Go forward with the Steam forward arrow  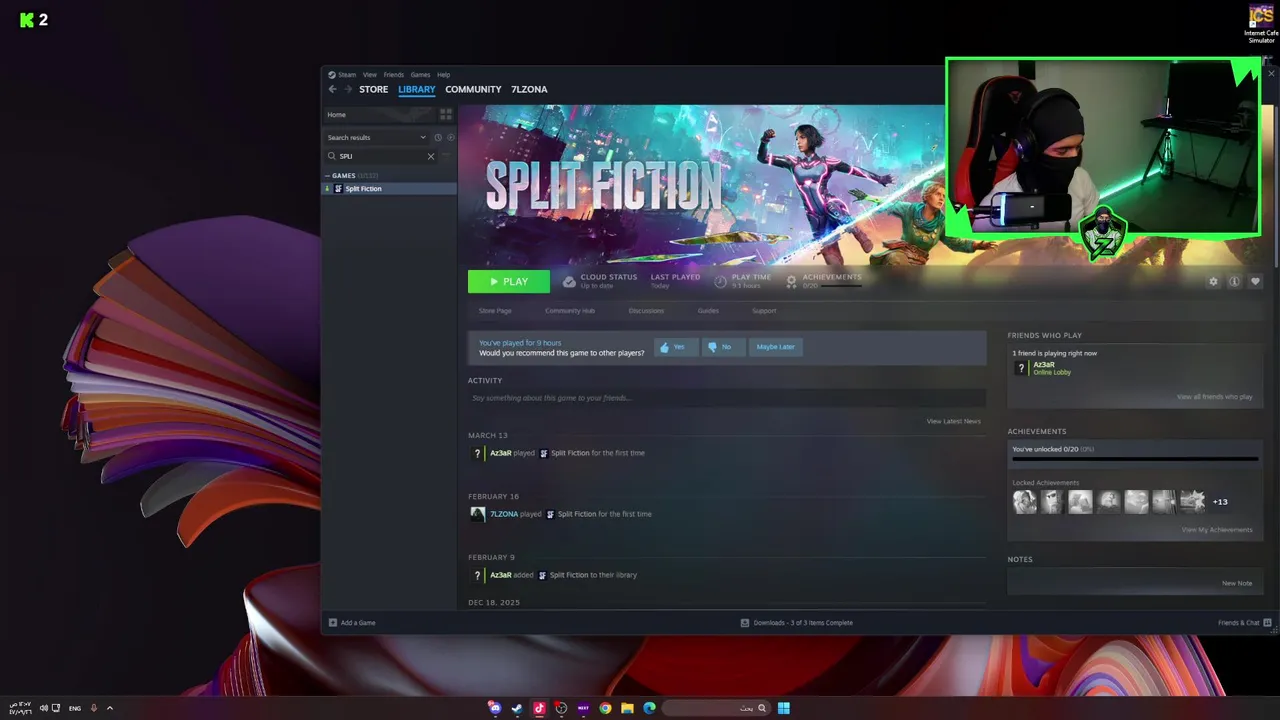[x=348, y=89]
